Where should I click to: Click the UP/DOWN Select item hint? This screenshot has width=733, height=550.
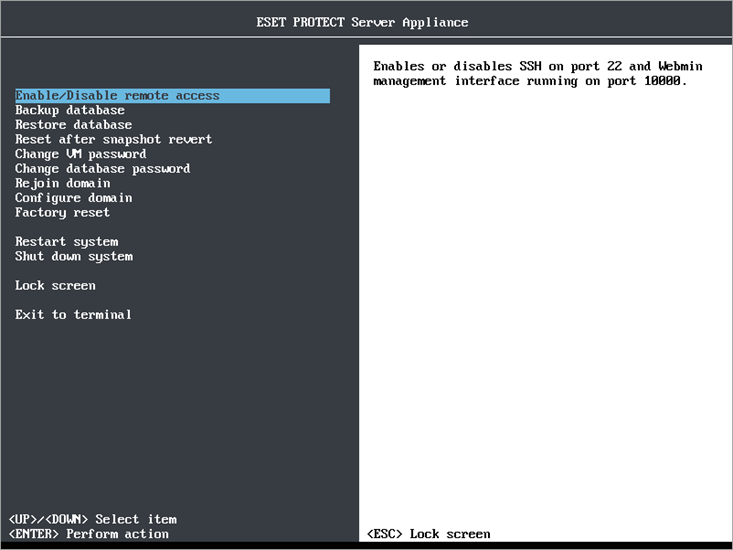coord(92,519)
